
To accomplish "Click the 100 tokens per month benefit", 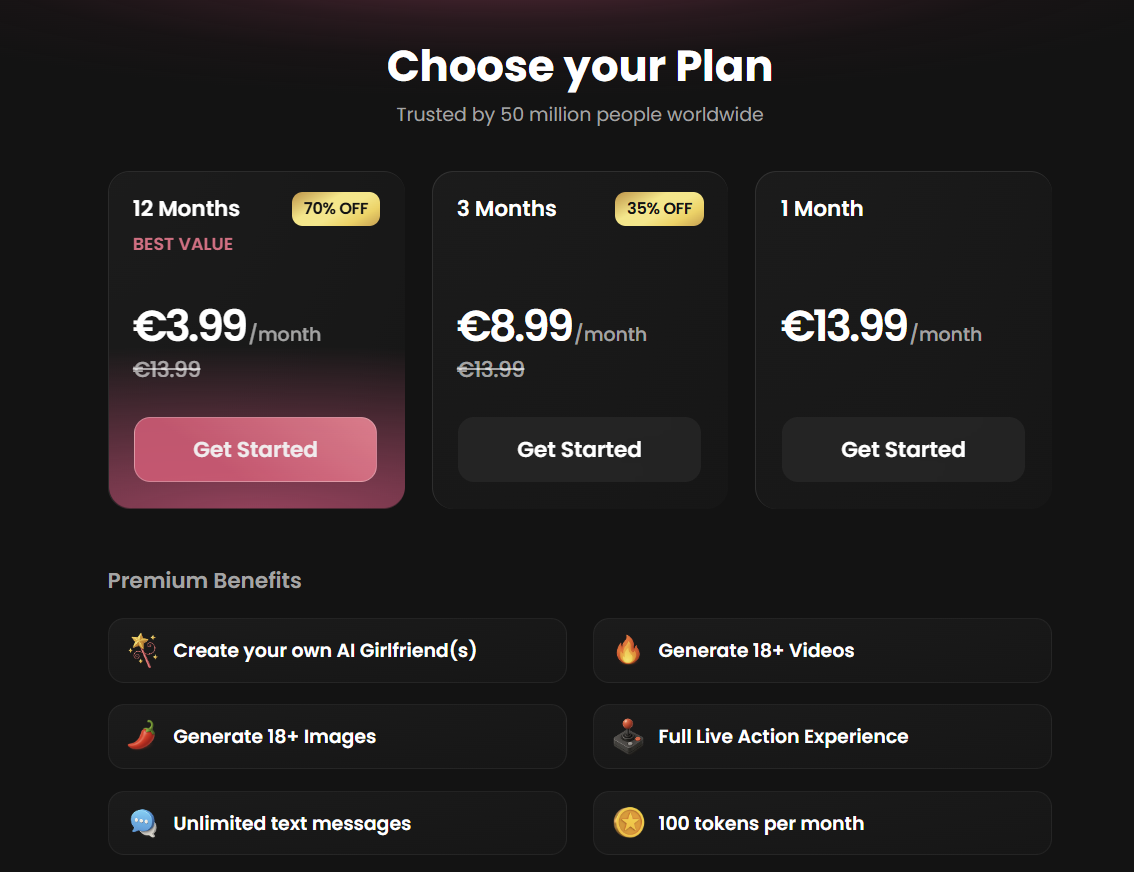I will tap(761, 824).
